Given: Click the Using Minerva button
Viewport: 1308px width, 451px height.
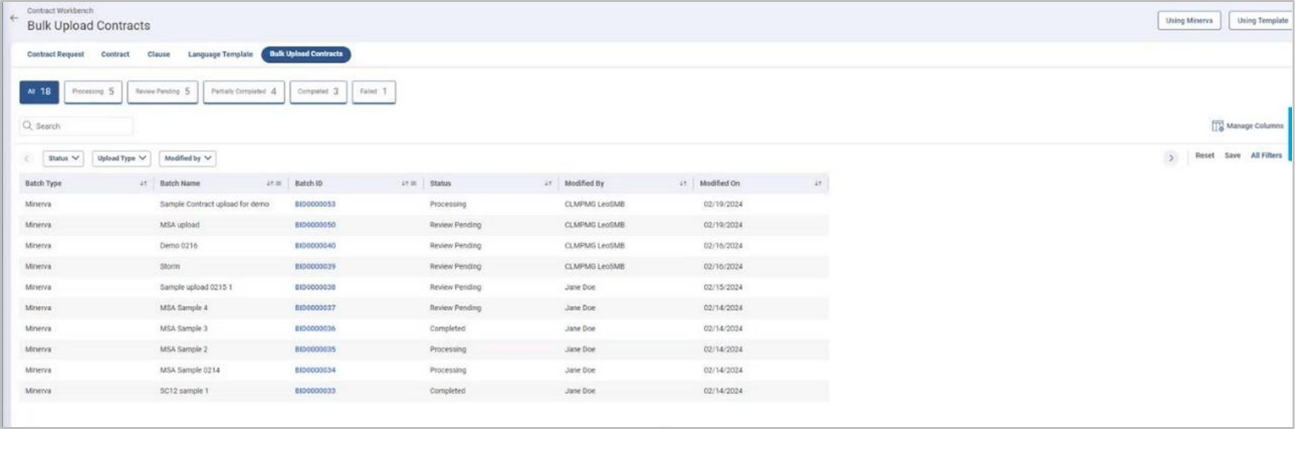Looking at the screenshot, I should pyautogui.click(x=1188, y=21).
